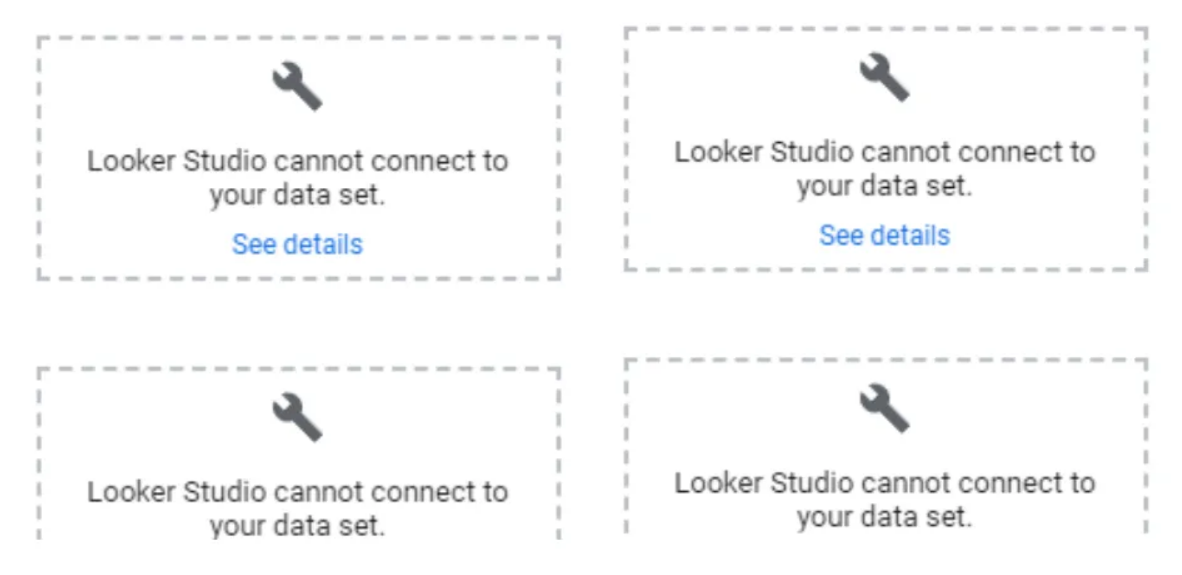
Task: Select the top-right card's 'Looker Studio cannot connect to' line
Action: [884, 151]
